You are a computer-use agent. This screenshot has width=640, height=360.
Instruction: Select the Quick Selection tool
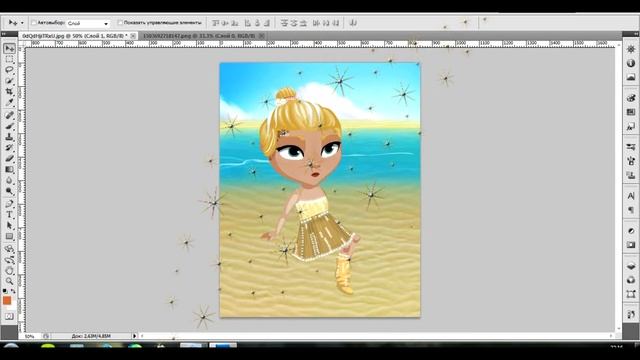(9, 81)
